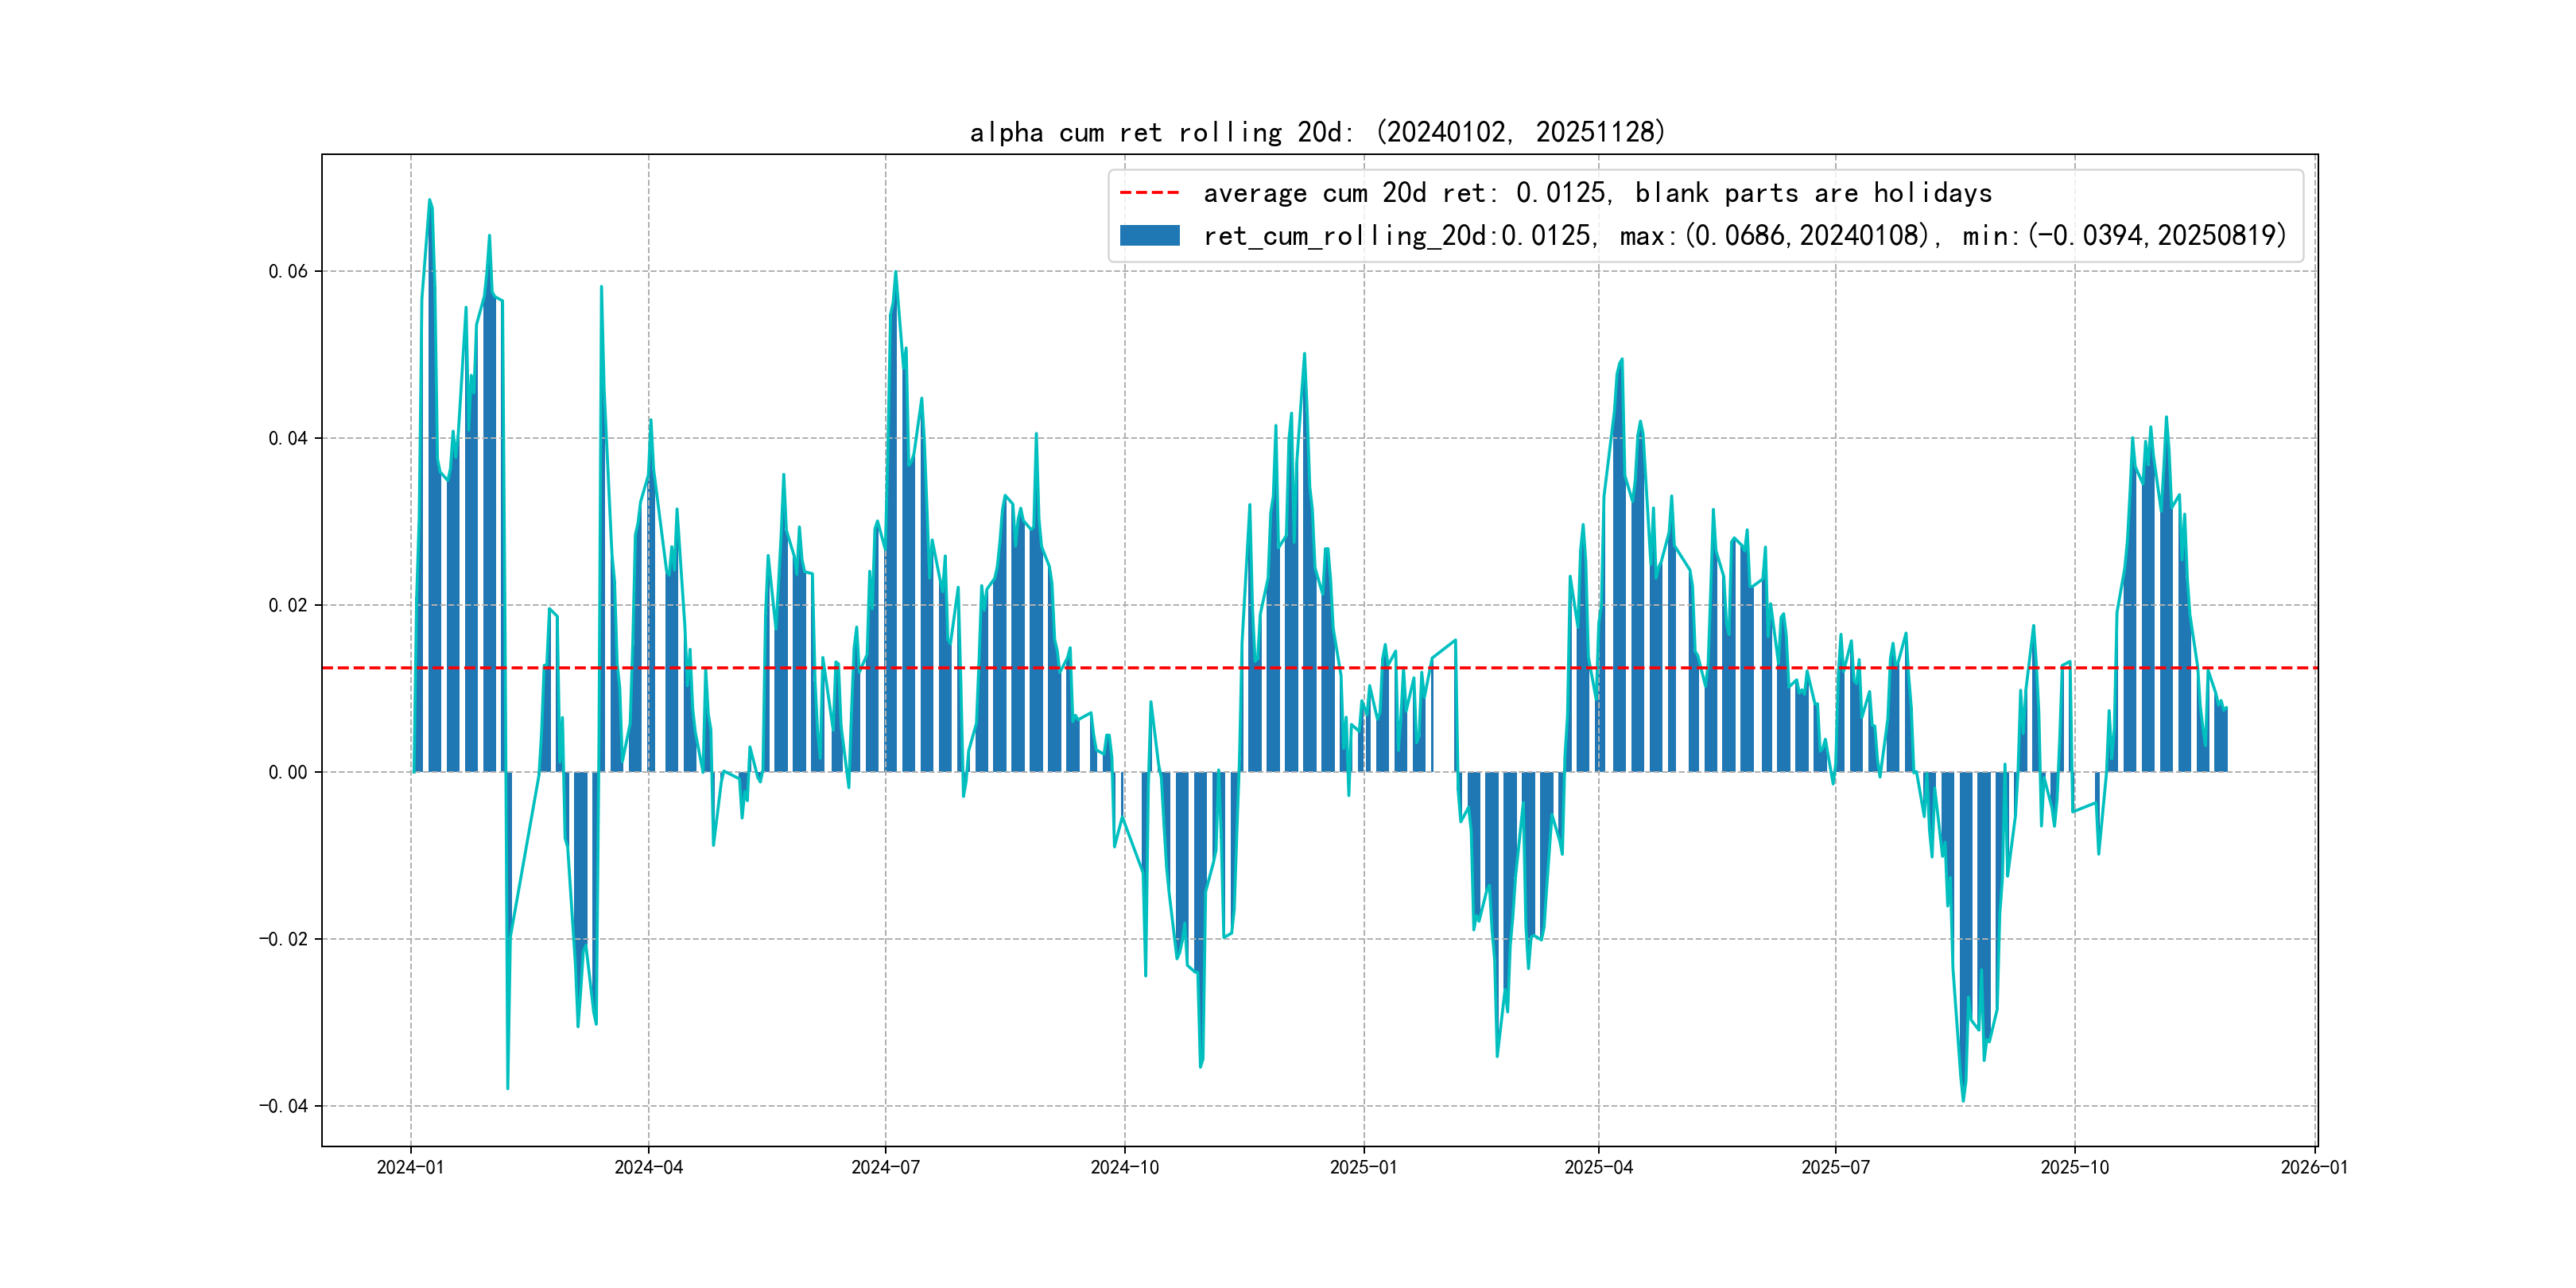
Task: Click the -0.04 y-axis tick label
Action: pyautogui.click(x=283, y=1106)
